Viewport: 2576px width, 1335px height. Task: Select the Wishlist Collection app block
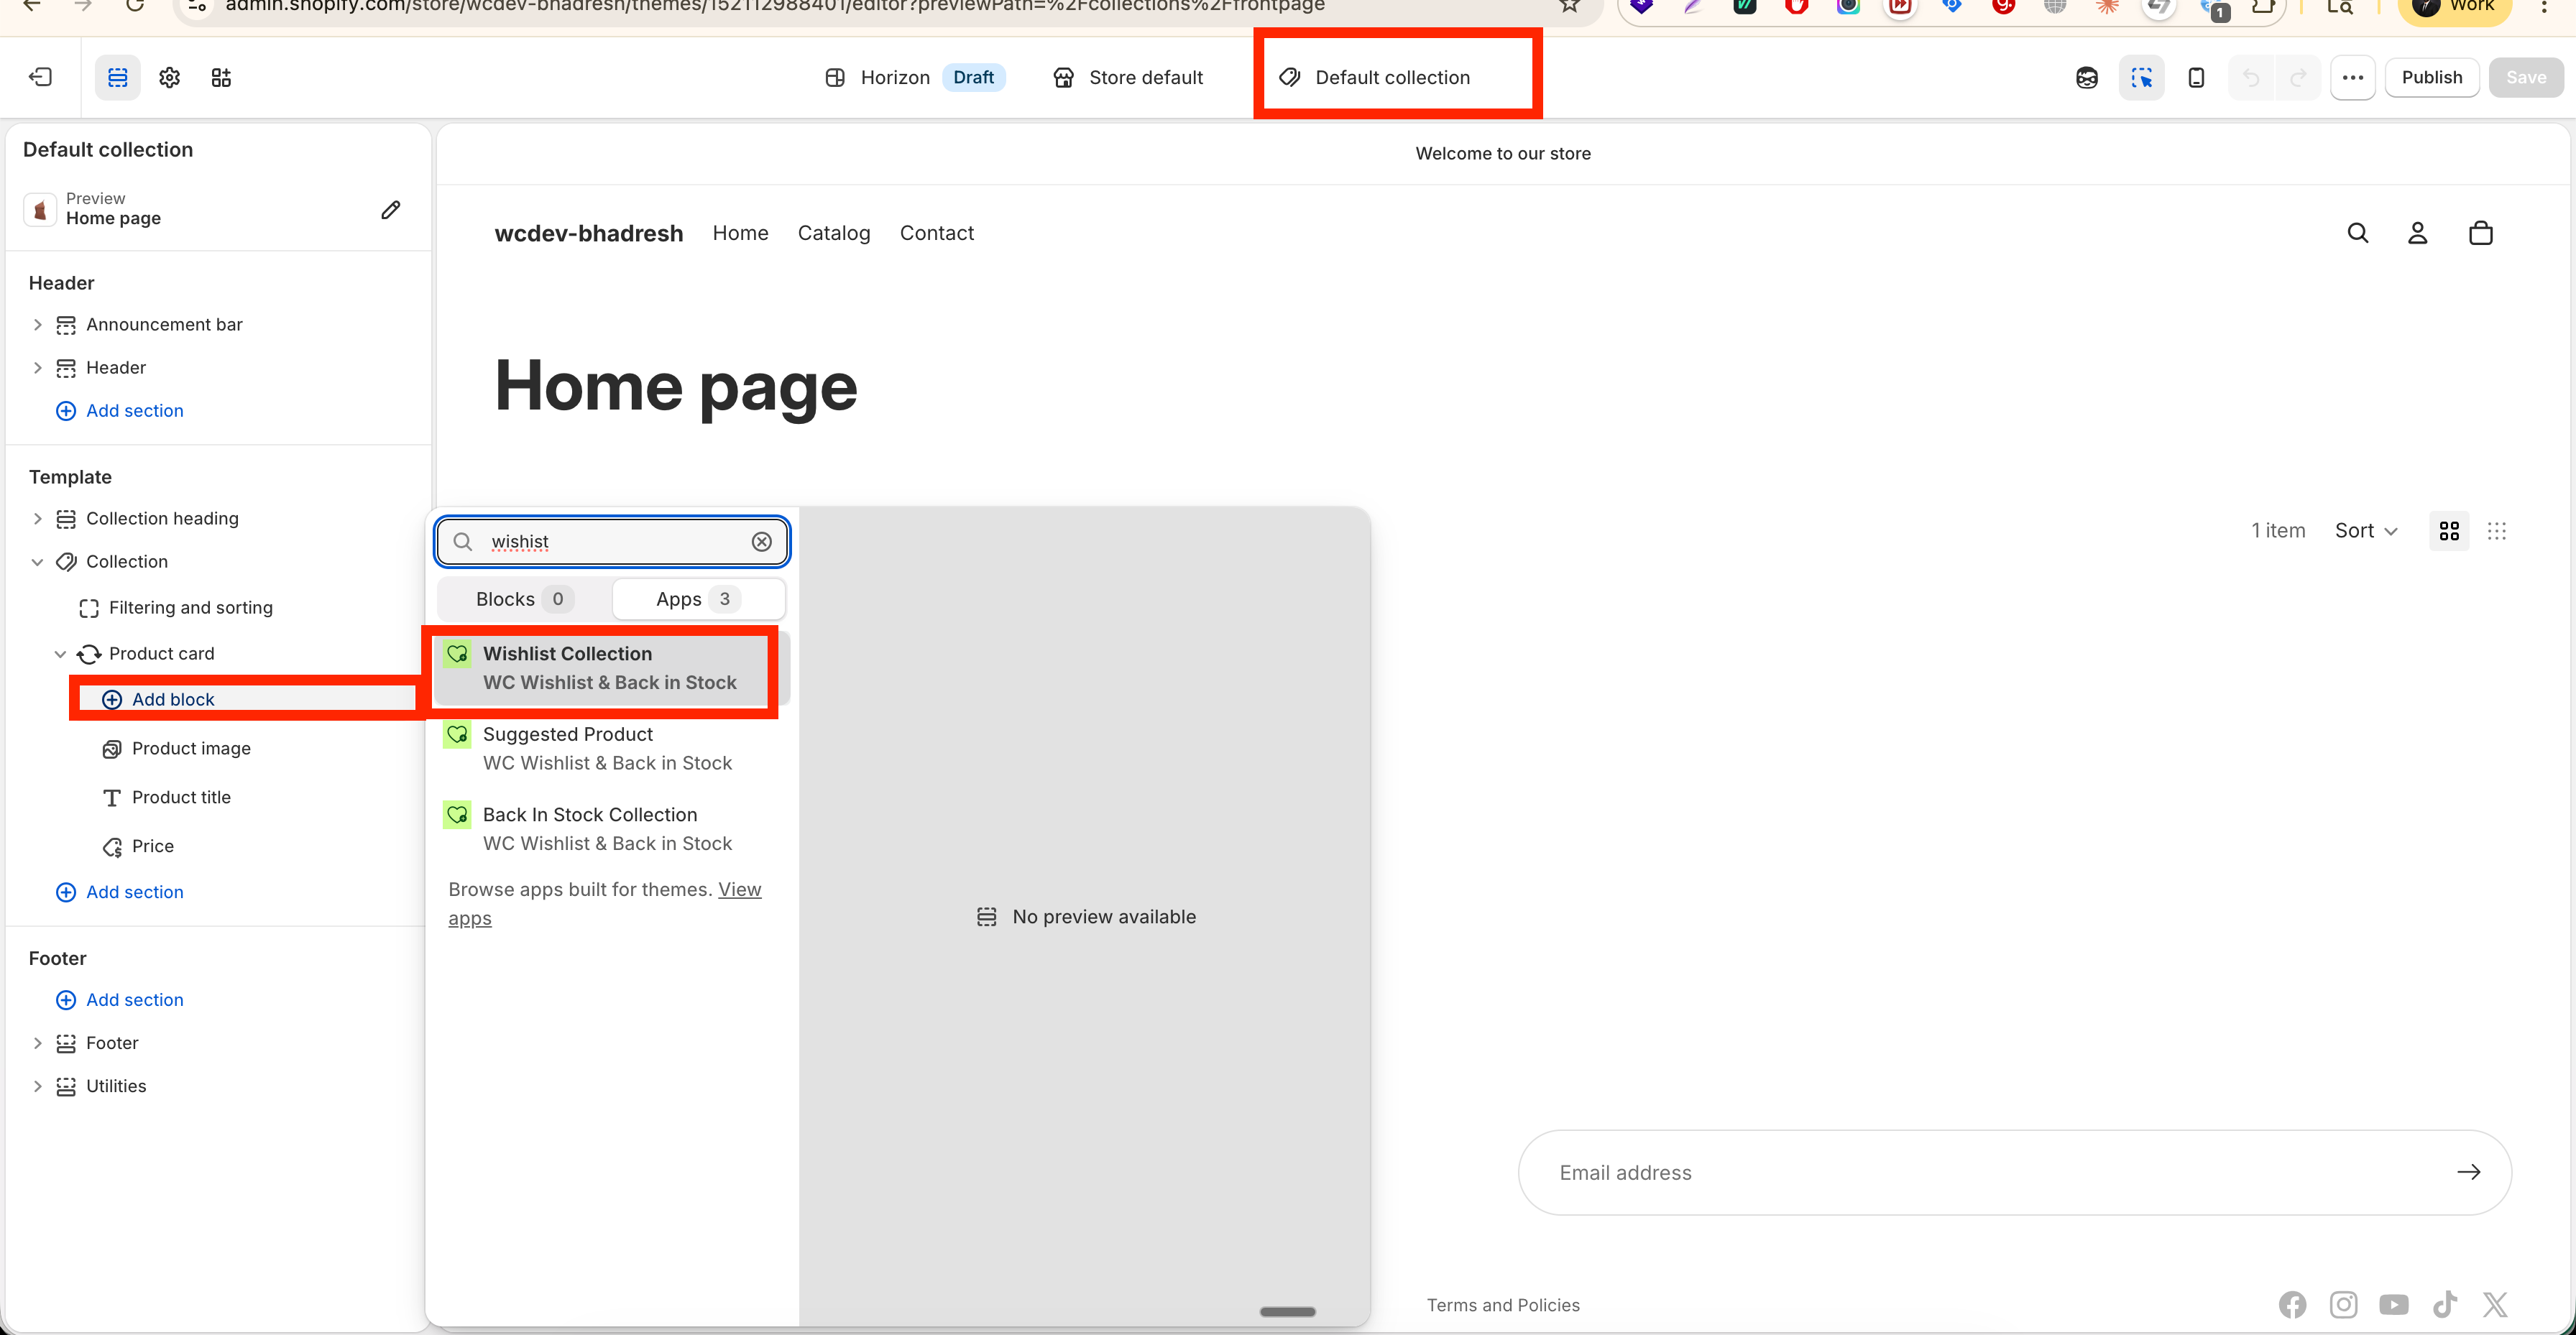pyautogui.click(x=610, y=667)
